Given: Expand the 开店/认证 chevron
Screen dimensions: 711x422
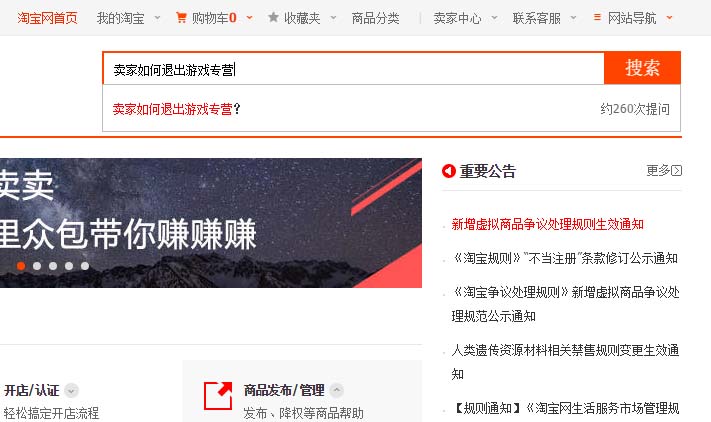Looking at the screenshot, I should (71, 390).
